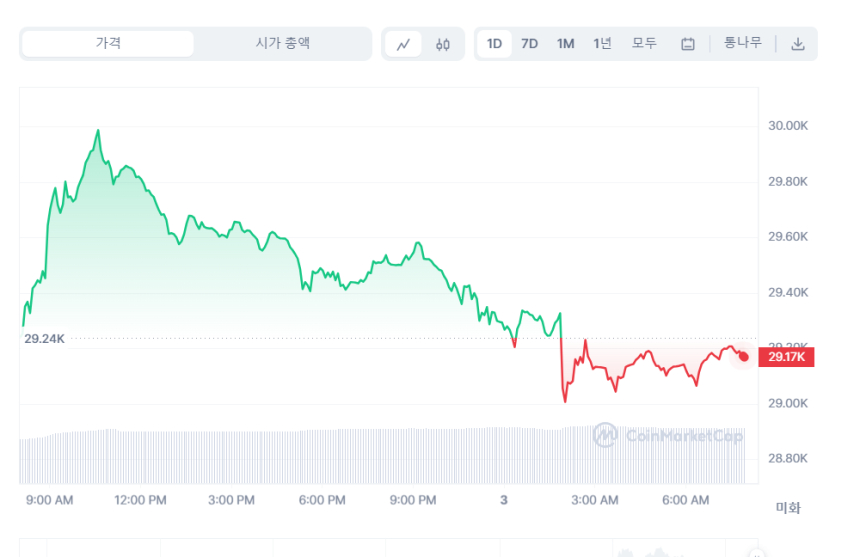
Task: Download the chart data
Action: point(798,44)
